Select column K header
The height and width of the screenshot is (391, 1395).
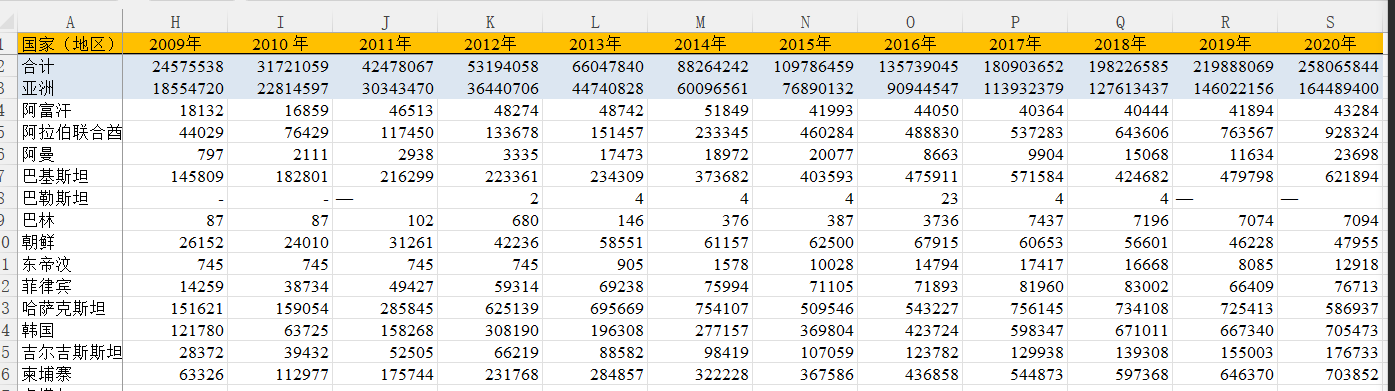490,21
